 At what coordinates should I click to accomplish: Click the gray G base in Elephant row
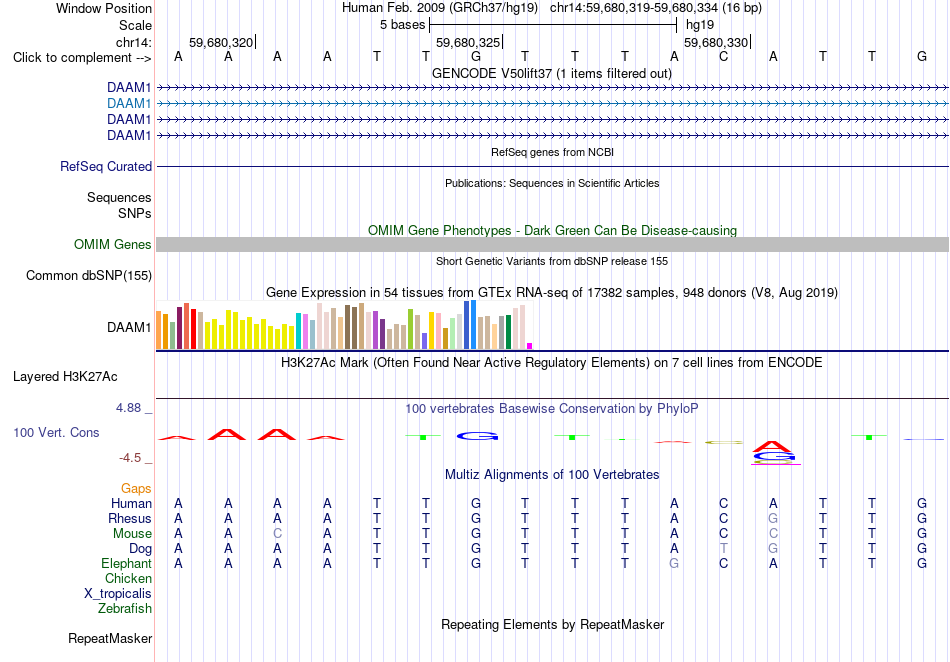674,563
